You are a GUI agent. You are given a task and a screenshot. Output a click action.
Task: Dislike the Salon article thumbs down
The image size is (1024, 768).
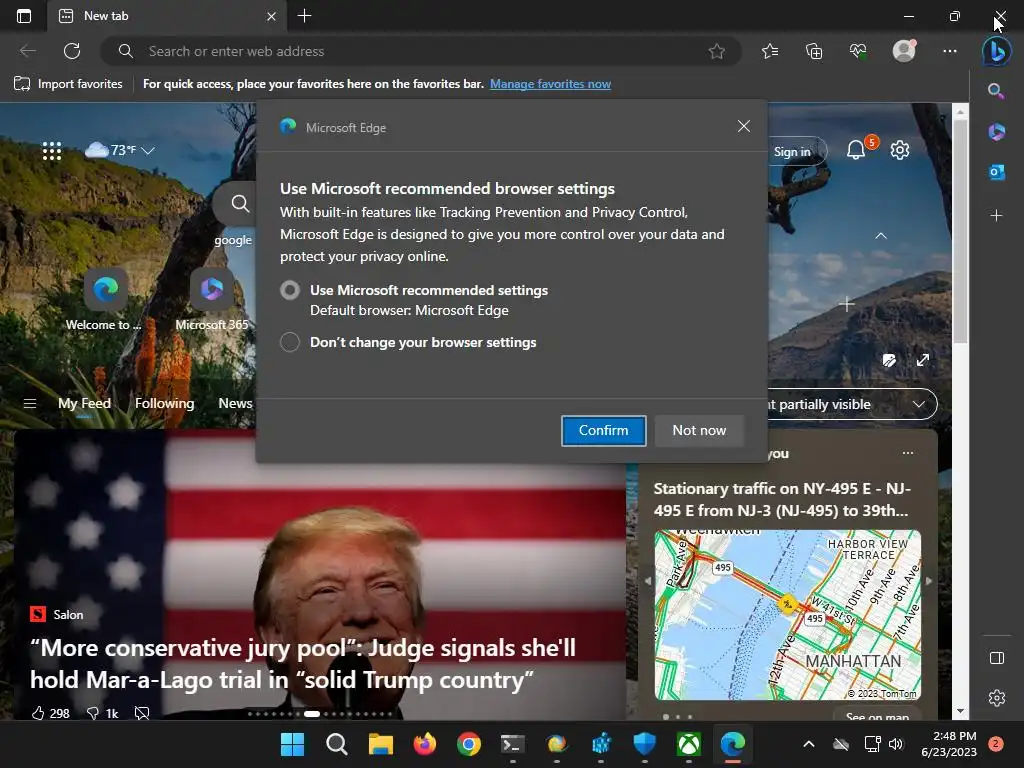tap(93, 713)
